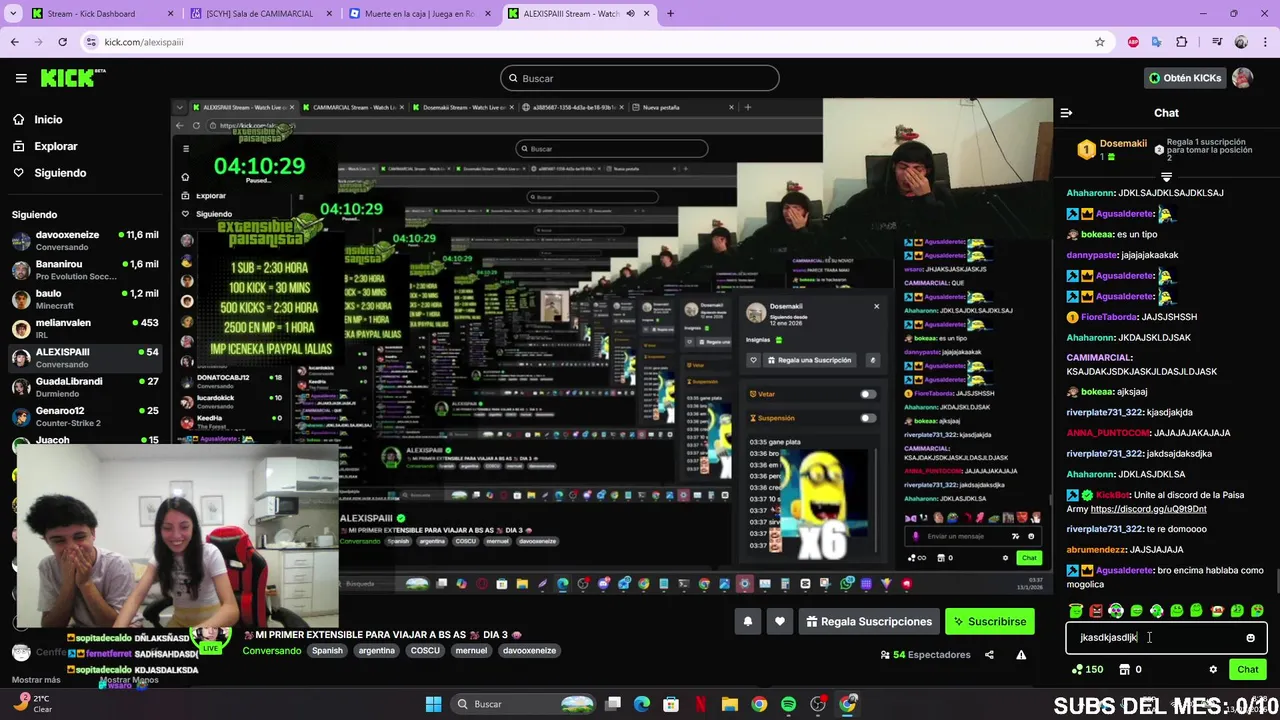Open the Kick hamburger menu
Screen dimensions: 1280x720
(x=21, y=78)
